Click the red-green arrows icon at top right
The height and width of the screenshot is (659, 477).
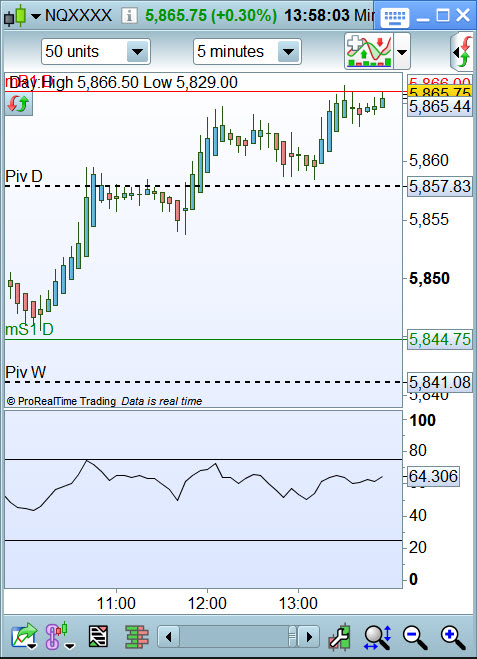tap(462, 53)
